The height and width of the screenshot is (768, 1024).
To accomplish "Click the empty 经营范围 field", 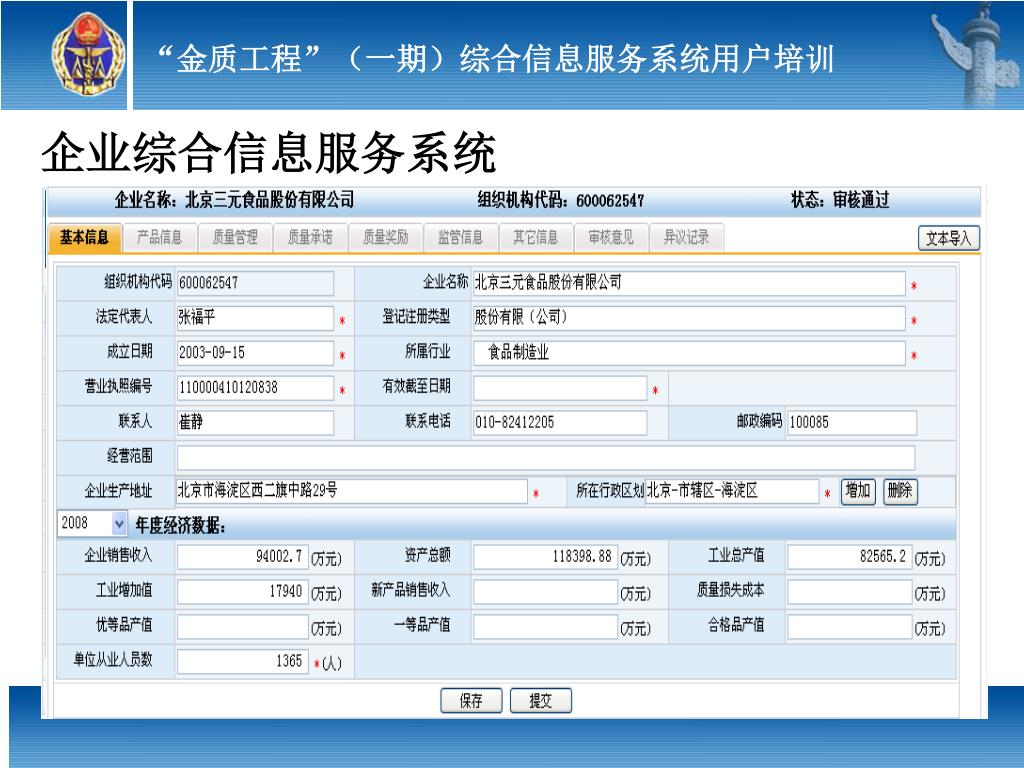I will [x=545, y=457].
